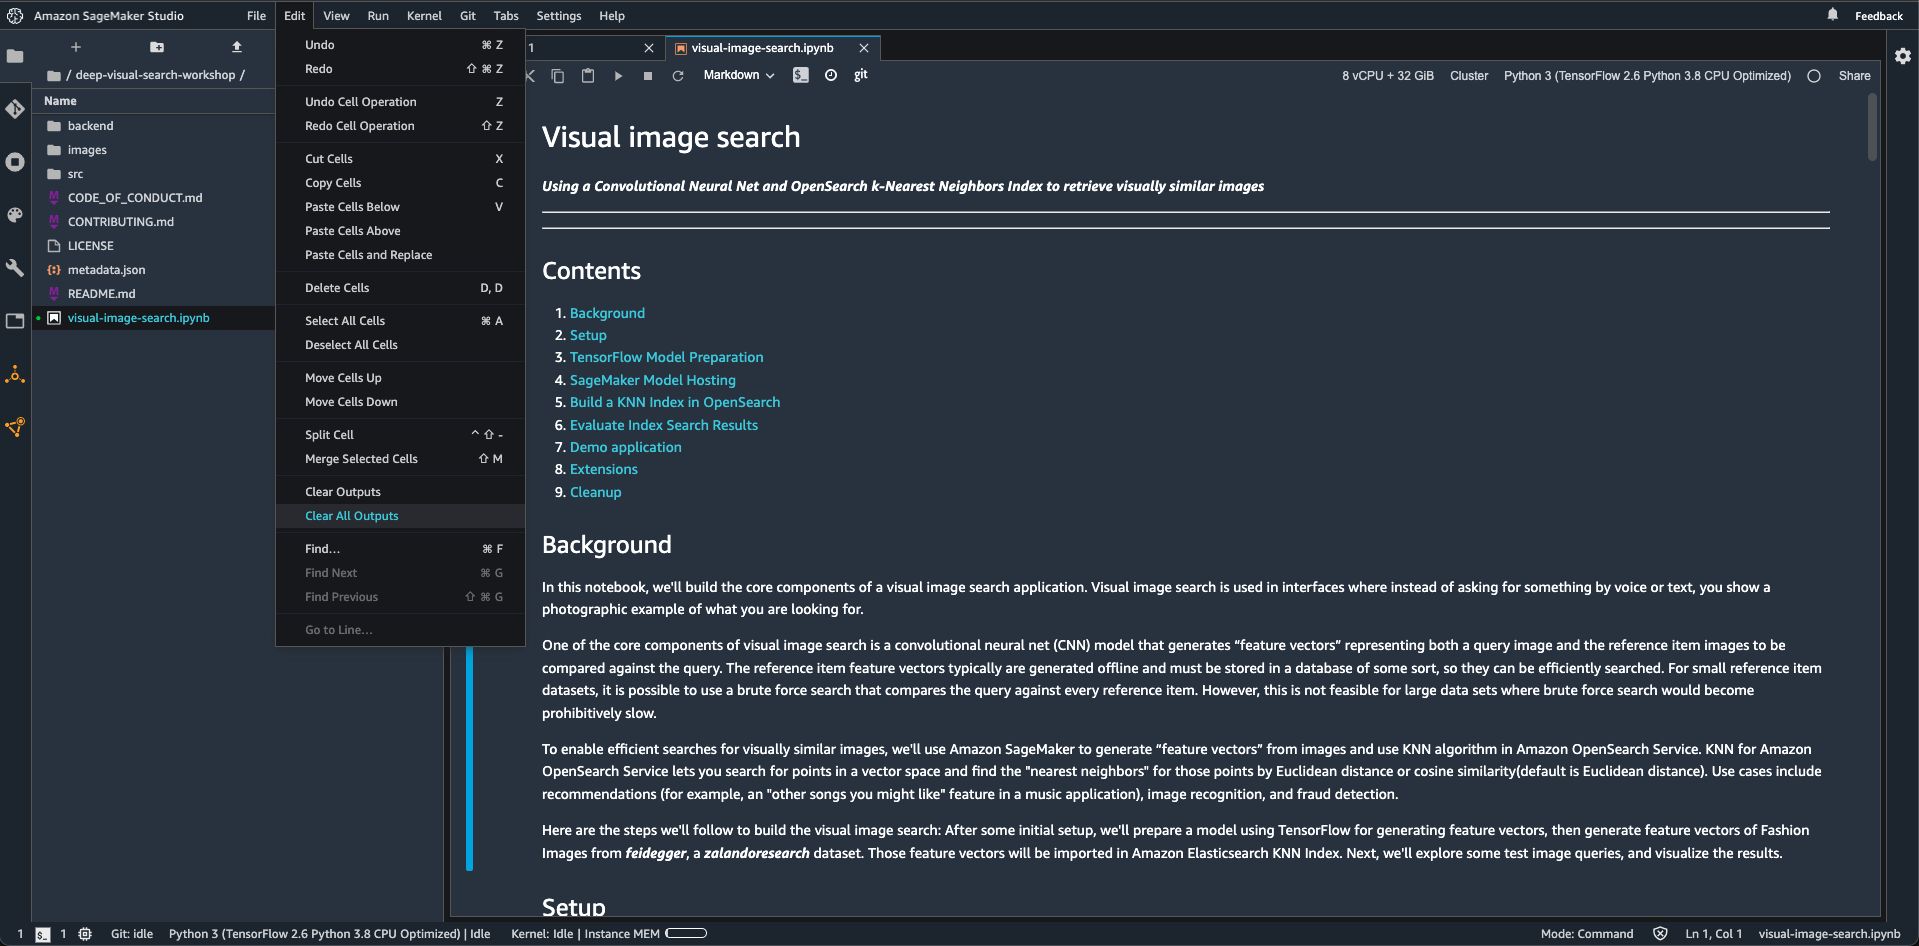Click the Share button

coord(1854,76)
